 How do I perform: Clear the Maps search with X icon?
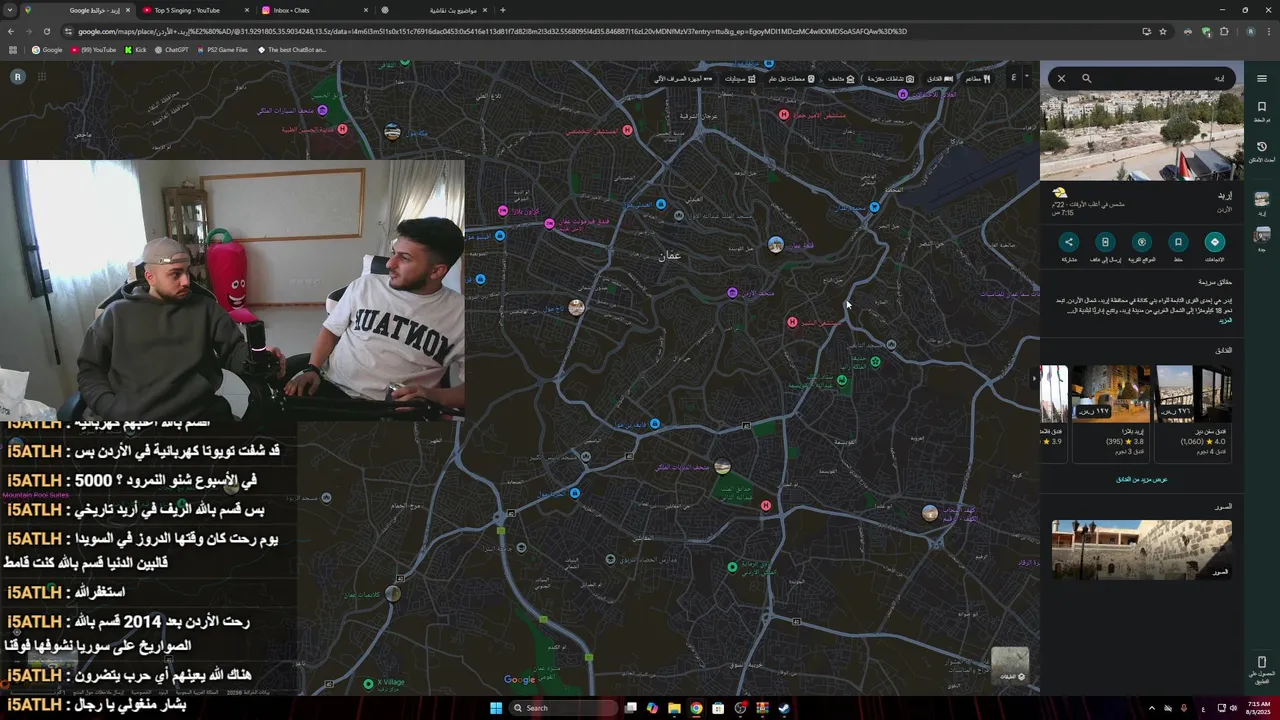point(1061,78)
